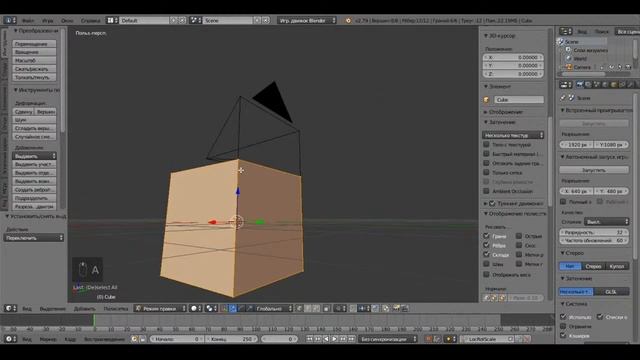Click the LocRotScale keying set field

point(488,339)
